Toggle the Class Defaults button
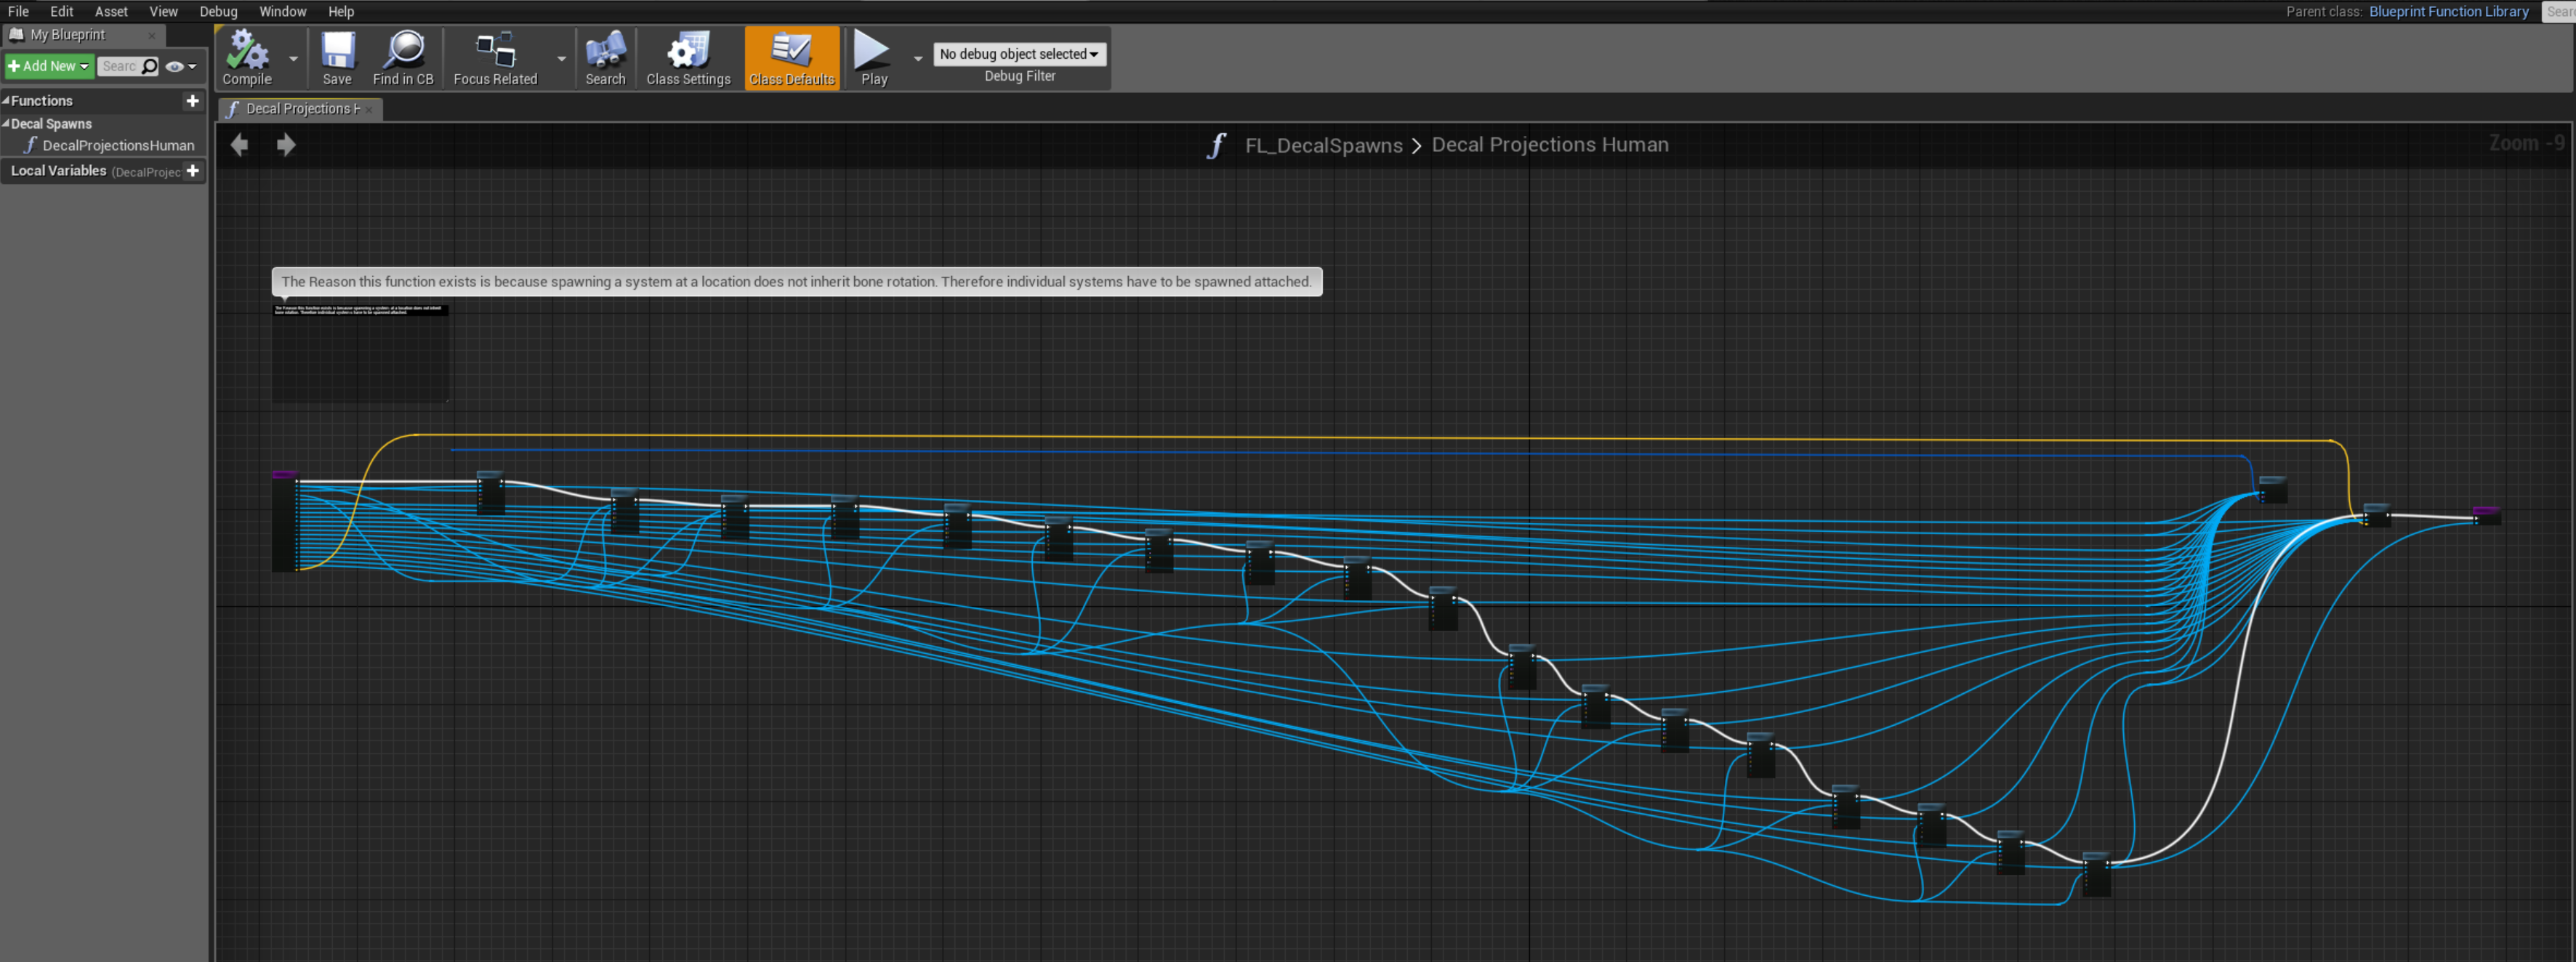 [791, 58]
